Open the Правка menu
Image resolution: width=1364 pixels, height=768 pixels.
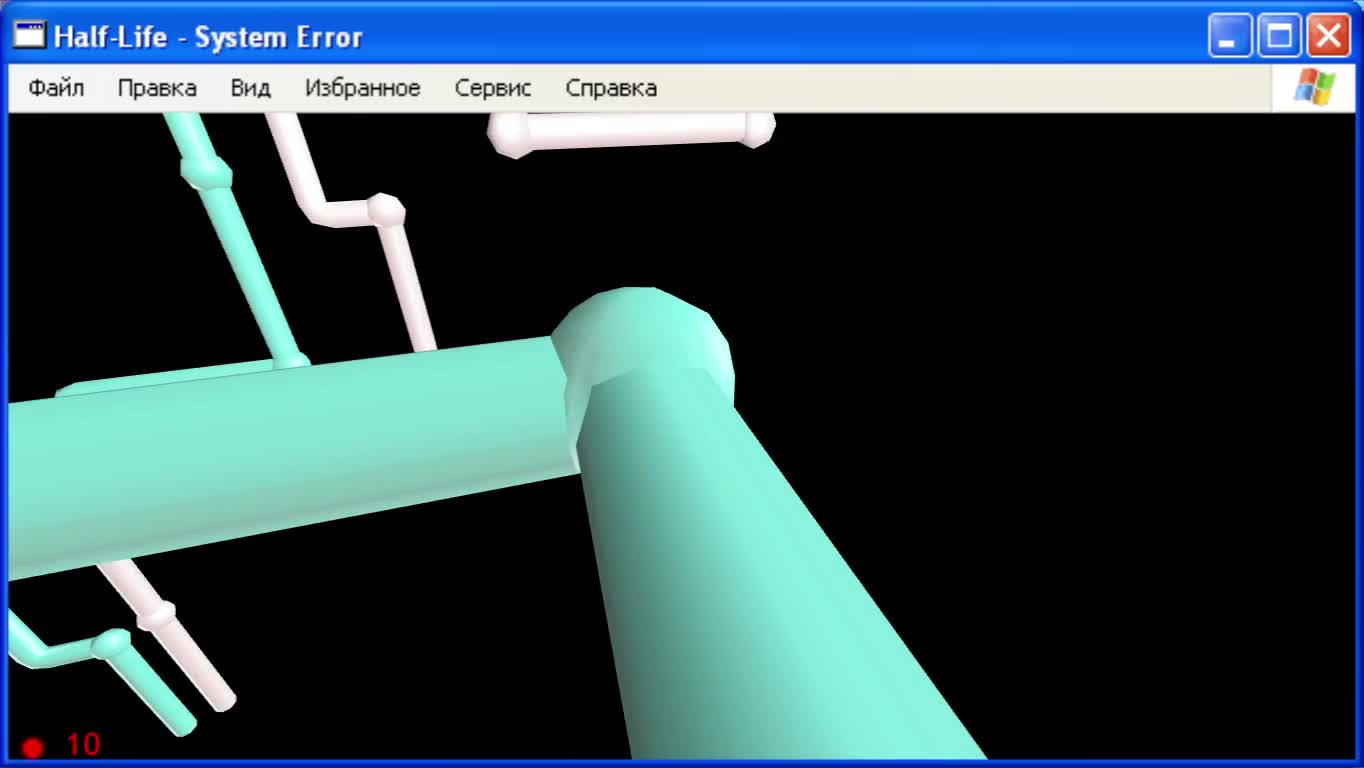[x=158, y=88]
